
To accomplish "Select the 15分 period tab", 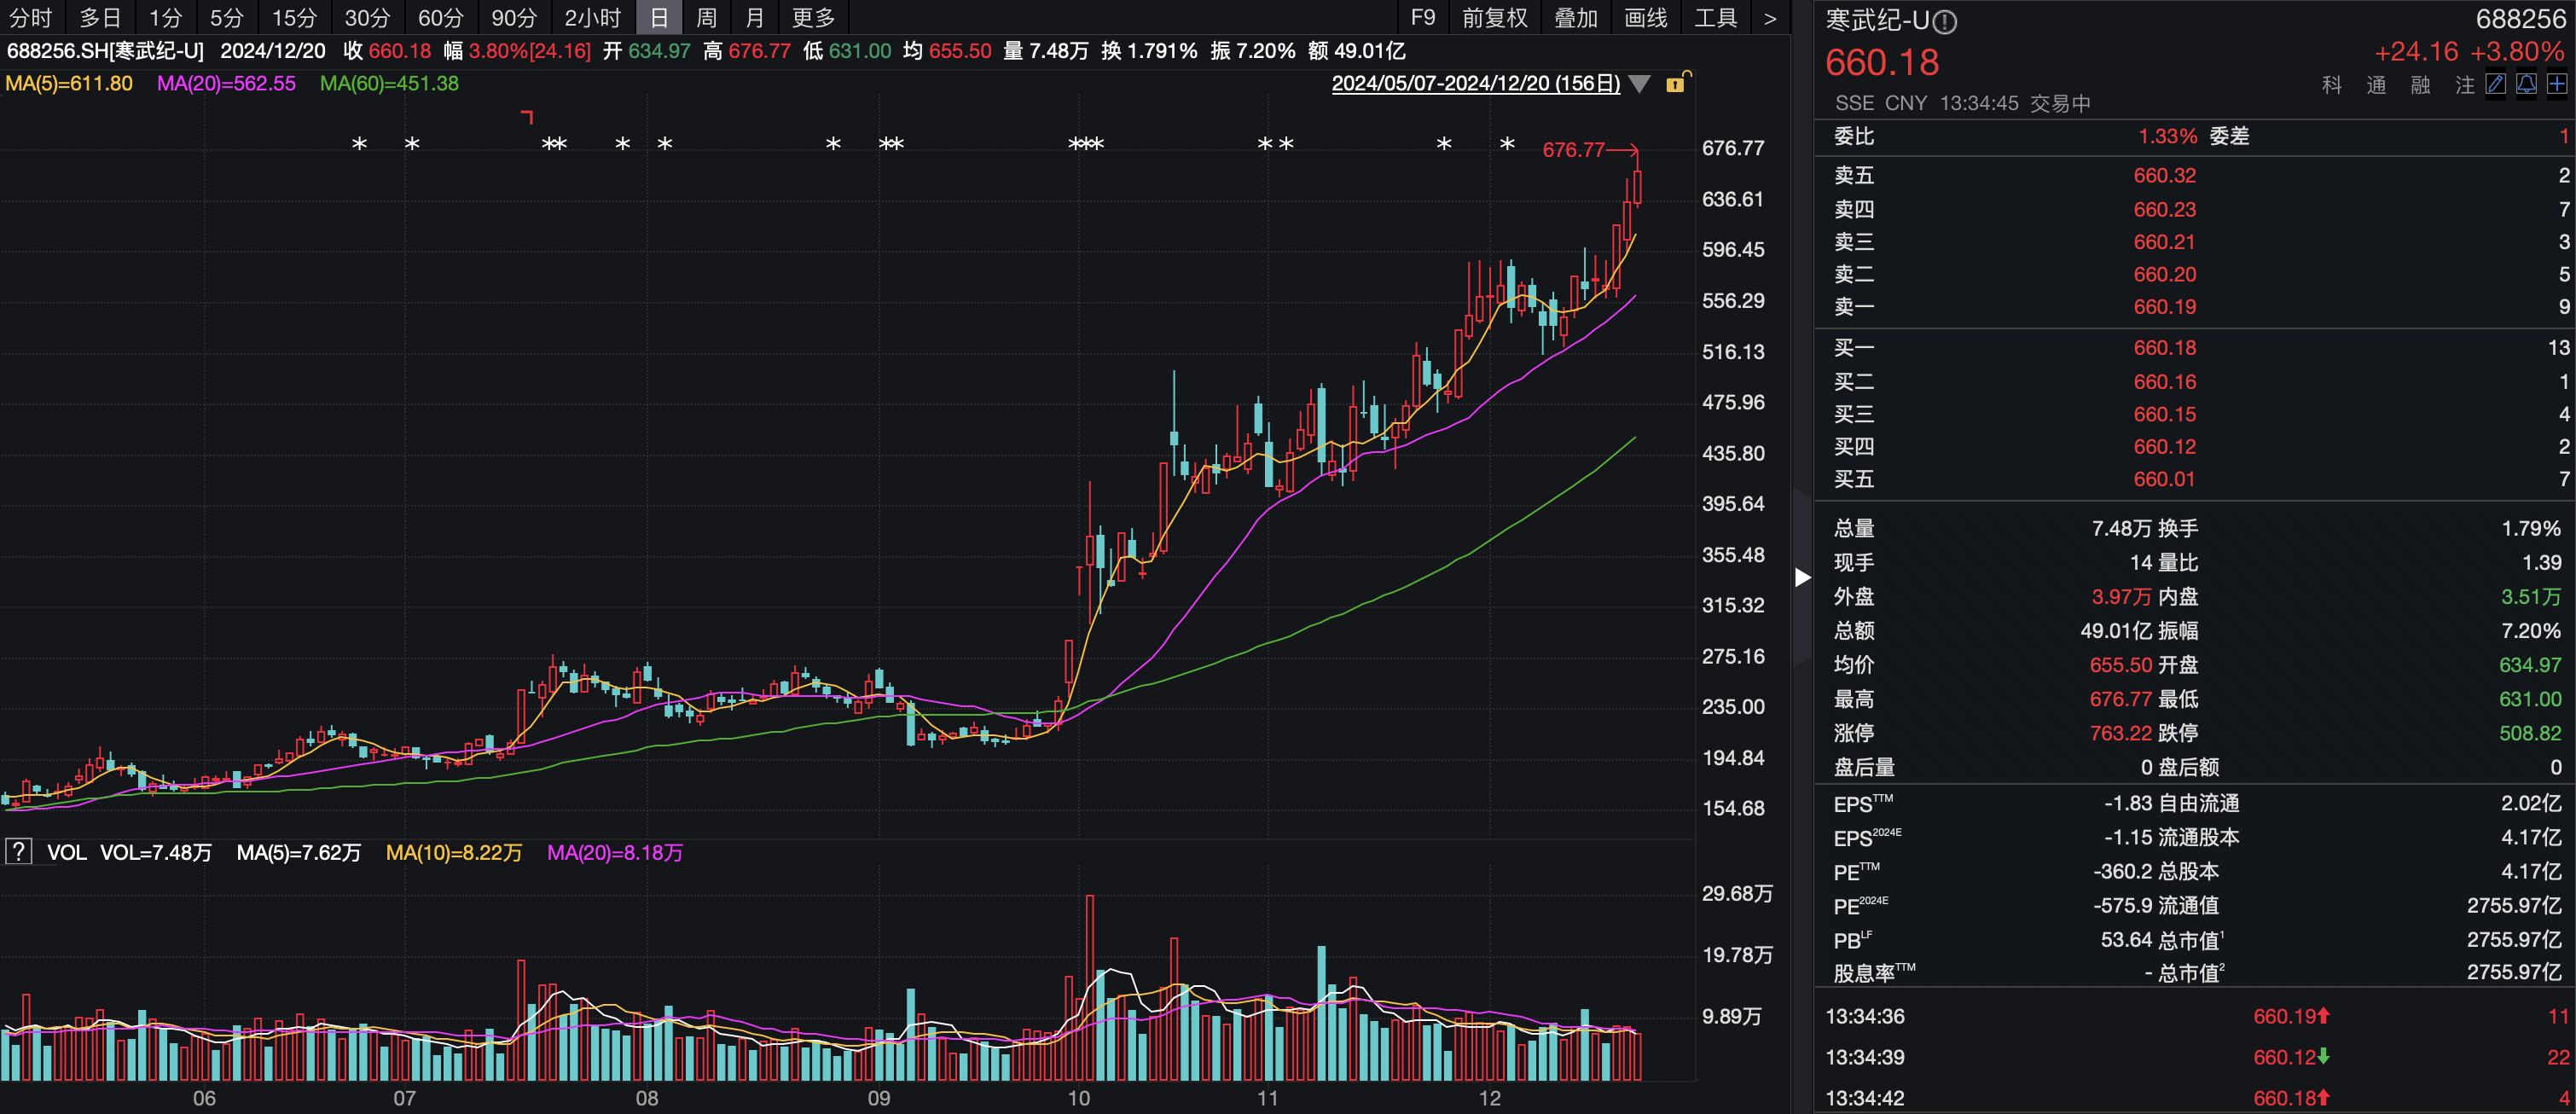I will 294,18.
